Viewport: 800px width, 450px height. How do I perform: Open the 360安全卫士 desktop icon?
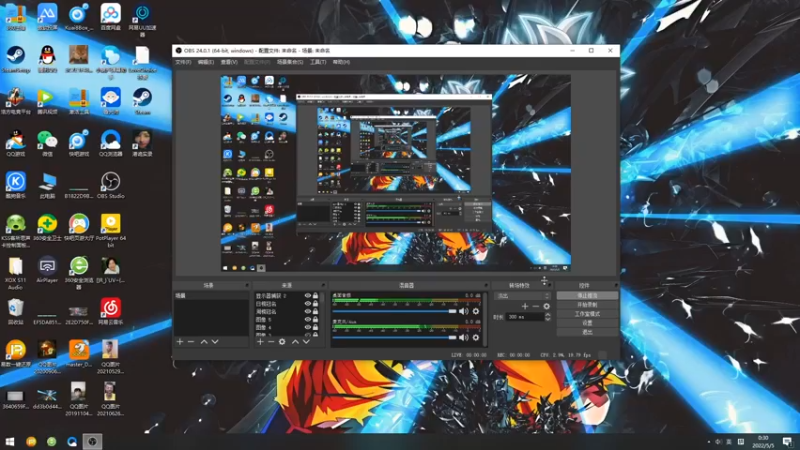(47, 228)
